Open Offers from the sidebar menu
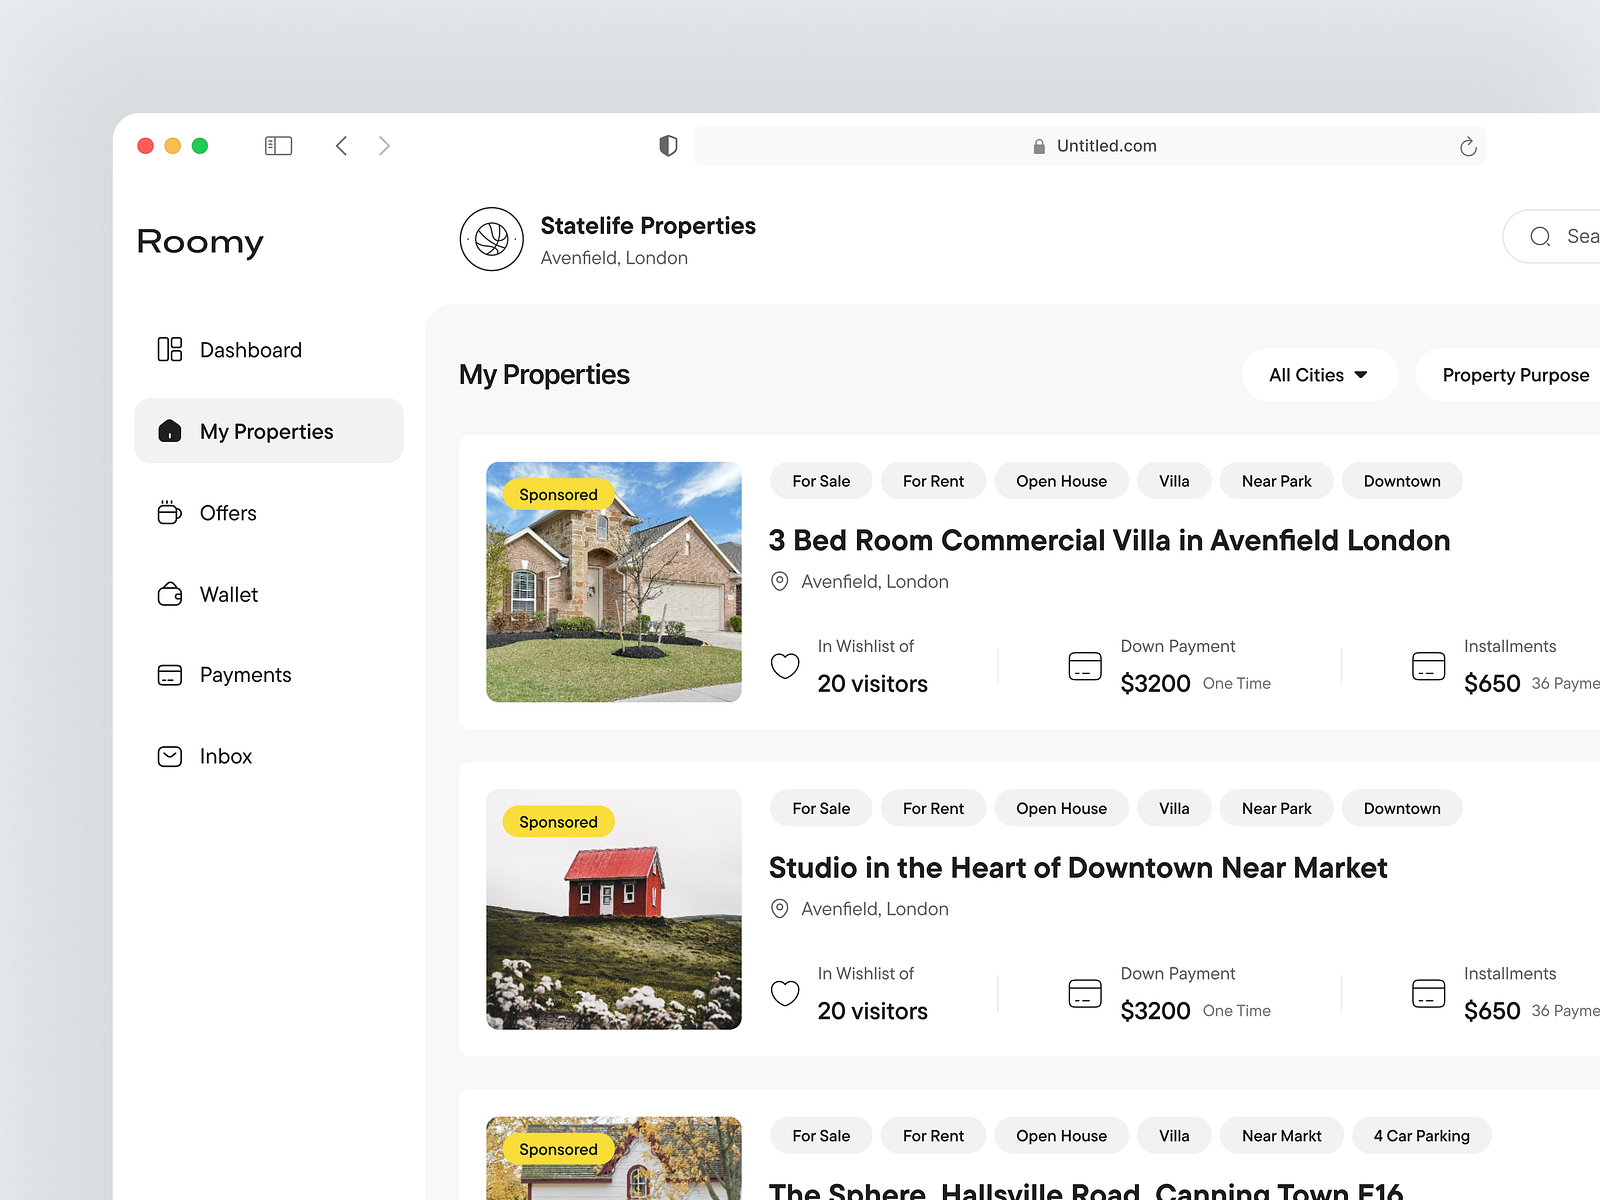 227,513
